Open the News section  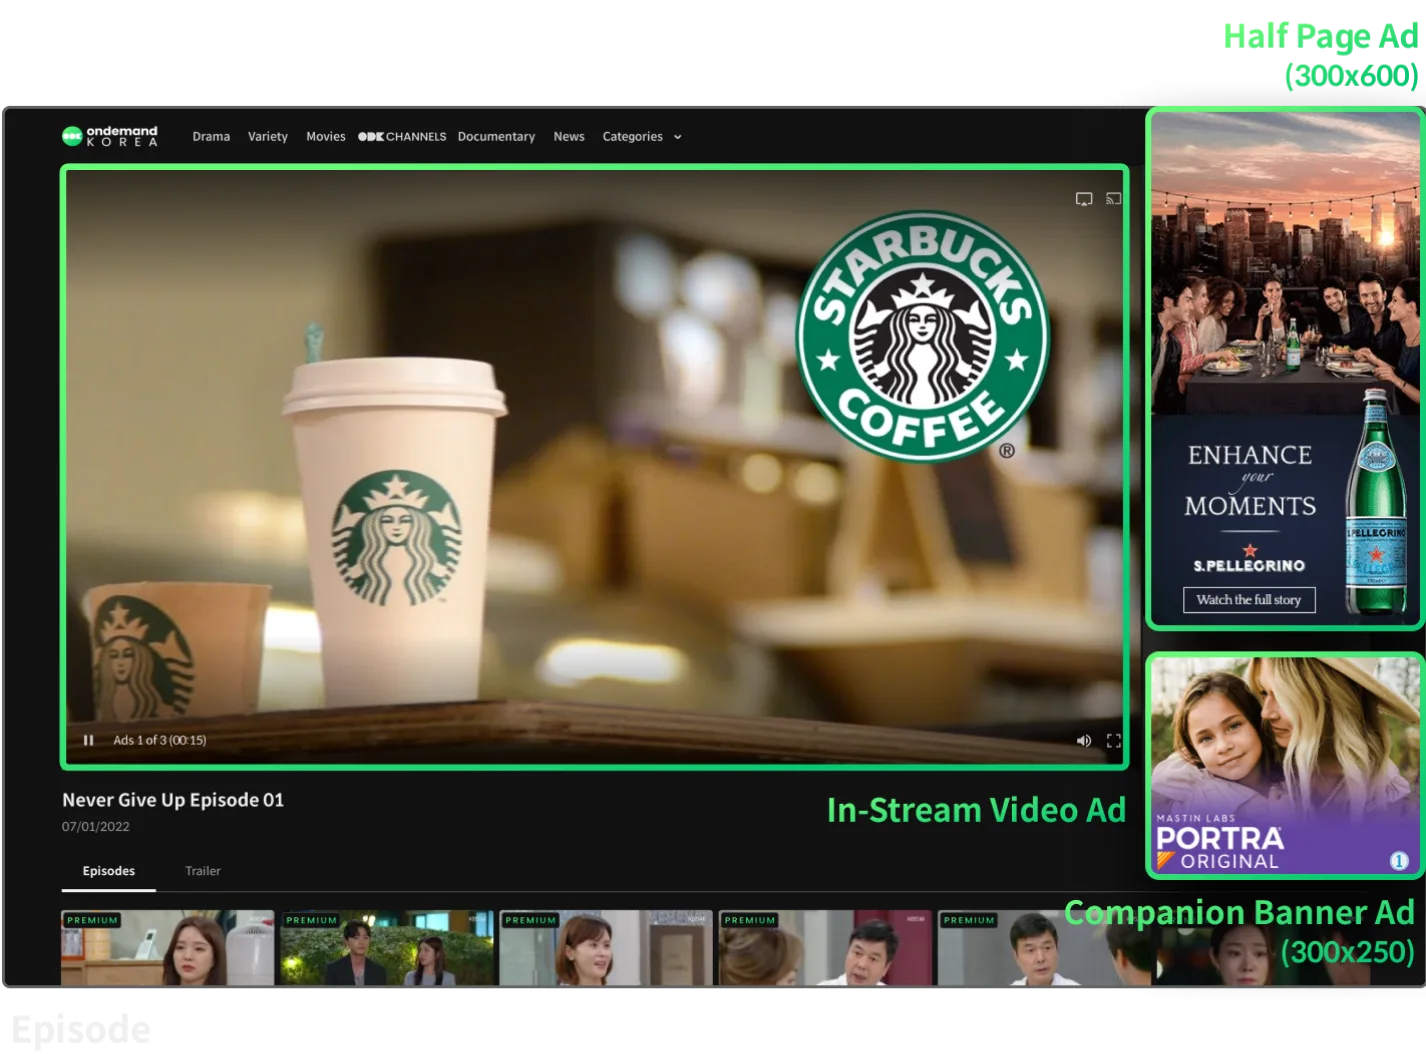(x=569, y=137)
